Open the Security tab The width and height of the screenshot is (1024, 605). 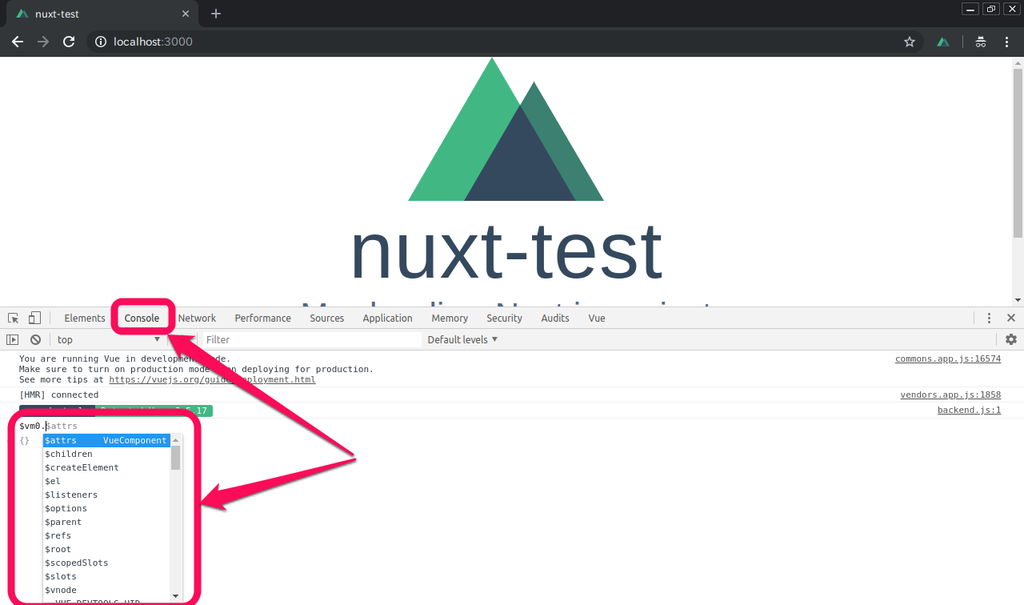point(504,318)
